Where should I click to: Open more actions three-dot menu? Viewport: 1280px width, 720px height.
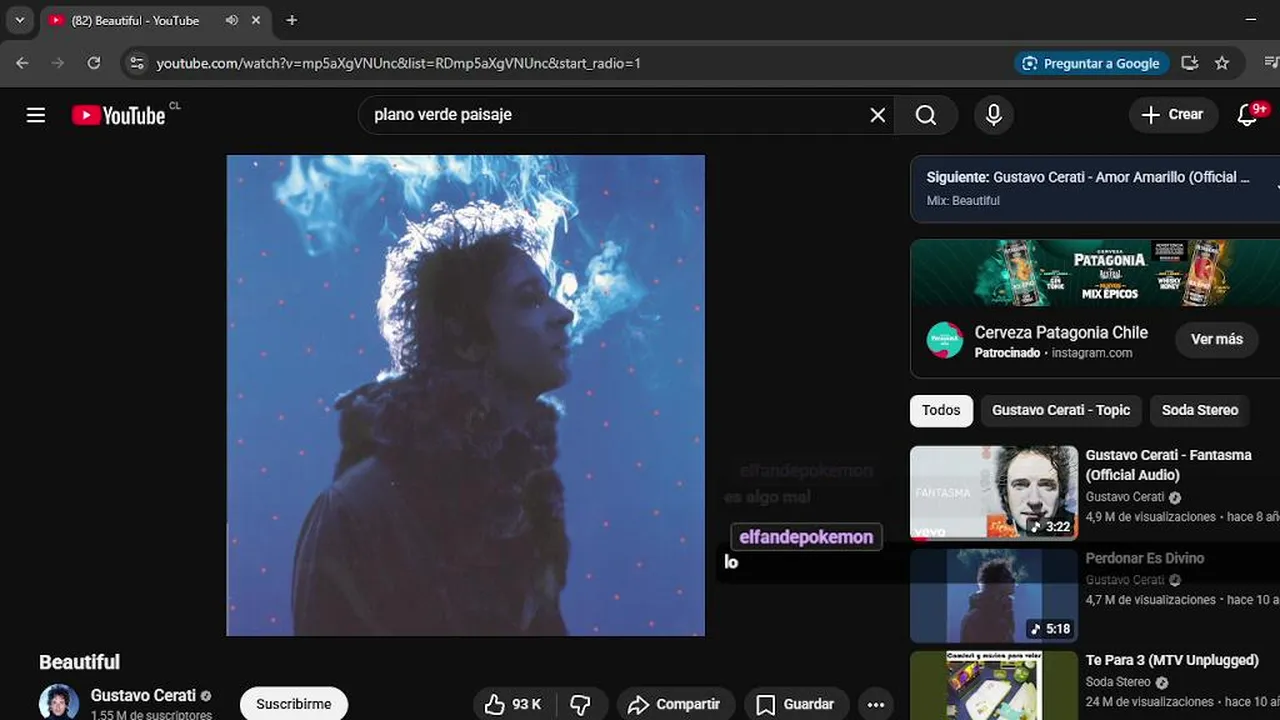pyautogui.click(x=876, y=704)
